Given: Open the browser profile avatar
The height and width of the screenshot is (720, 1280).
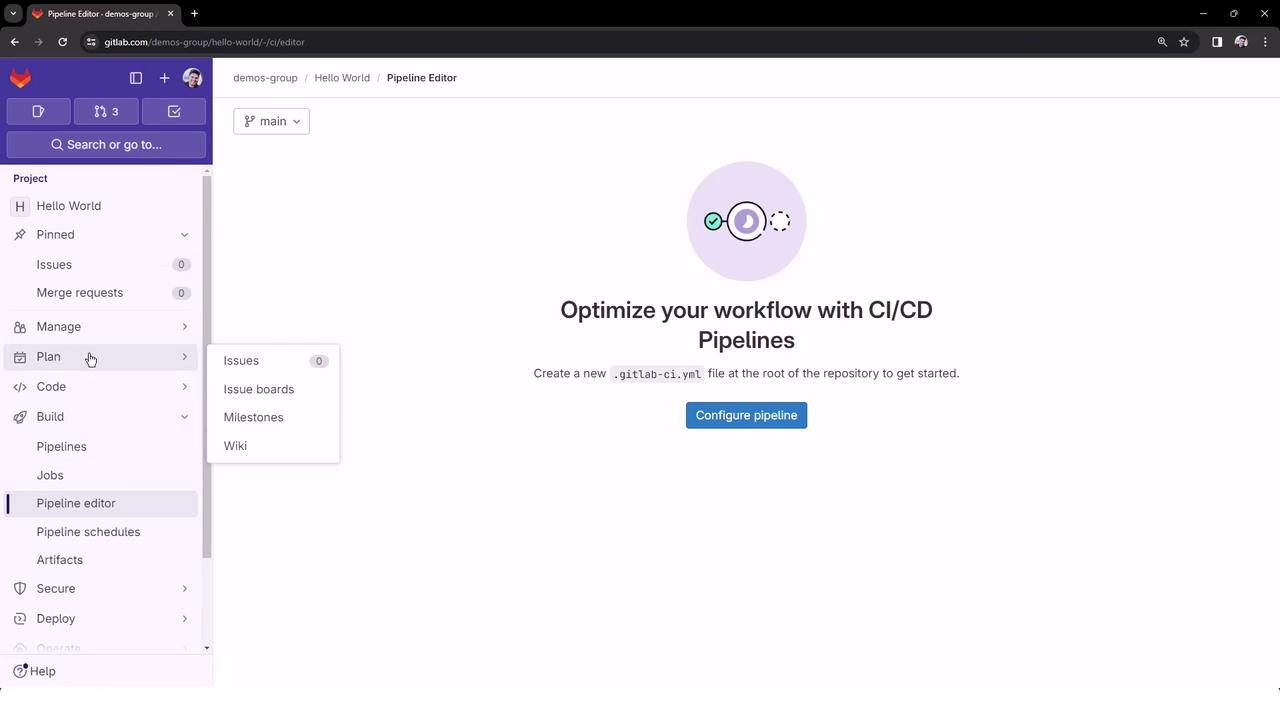Looking at the screenshot, I should pos(1241,42).
